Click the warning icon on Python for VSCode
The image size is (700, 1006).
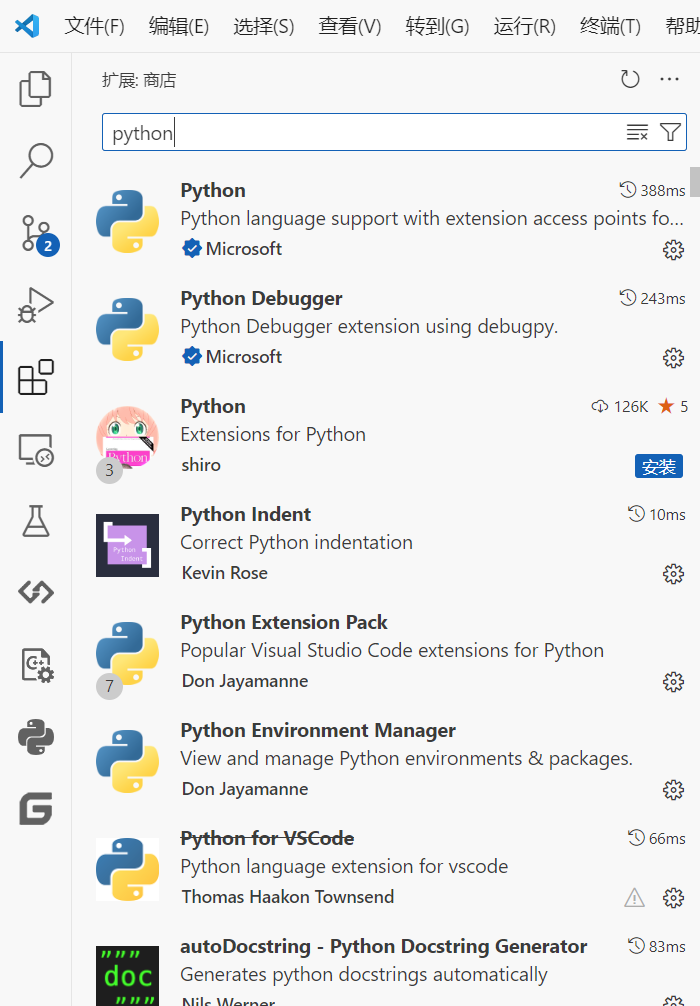[x=635, y=898]
